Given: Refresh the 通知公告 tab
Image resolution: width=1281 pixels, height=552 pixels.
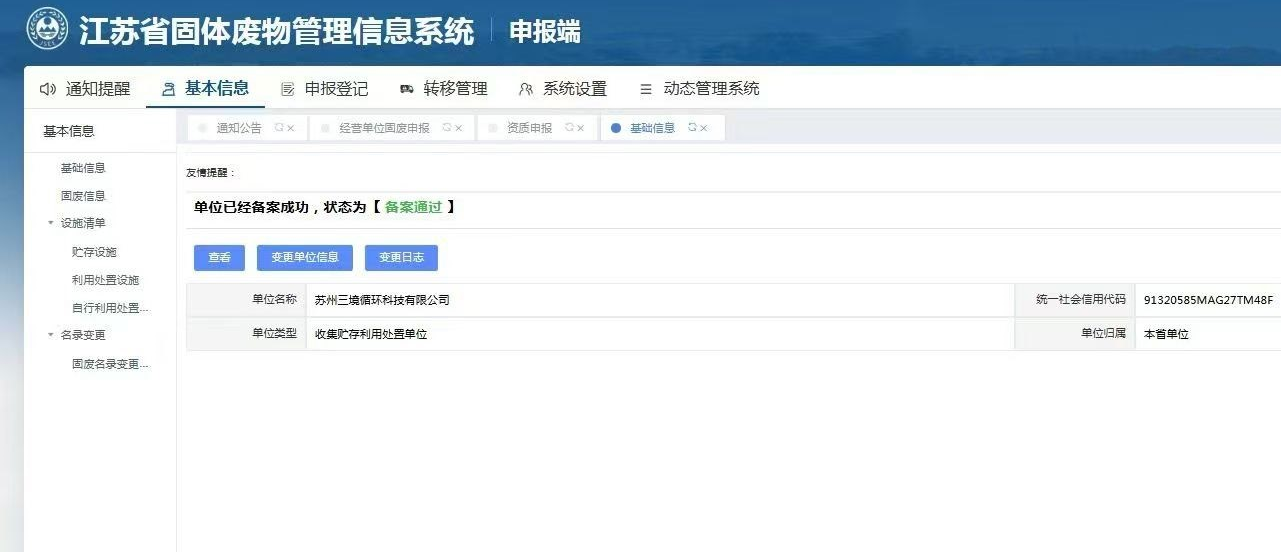Looking at the screenshot, I should point(279,128).
